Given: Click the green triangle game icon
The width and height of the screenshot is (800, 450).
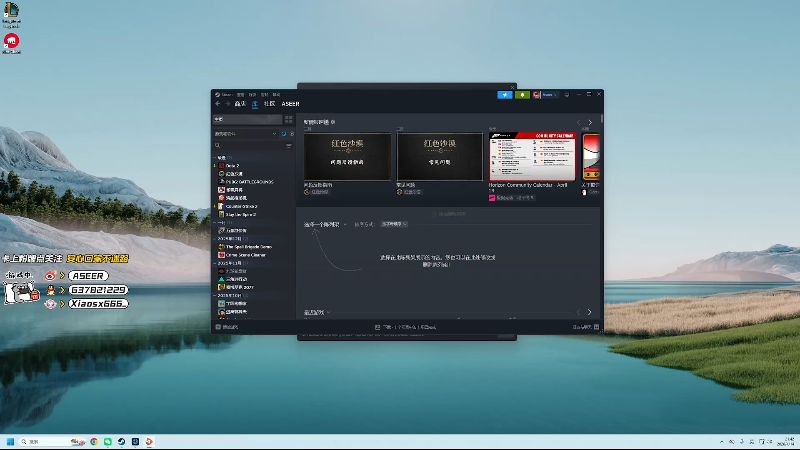Looking at the screenshot, I should (221, 279).
